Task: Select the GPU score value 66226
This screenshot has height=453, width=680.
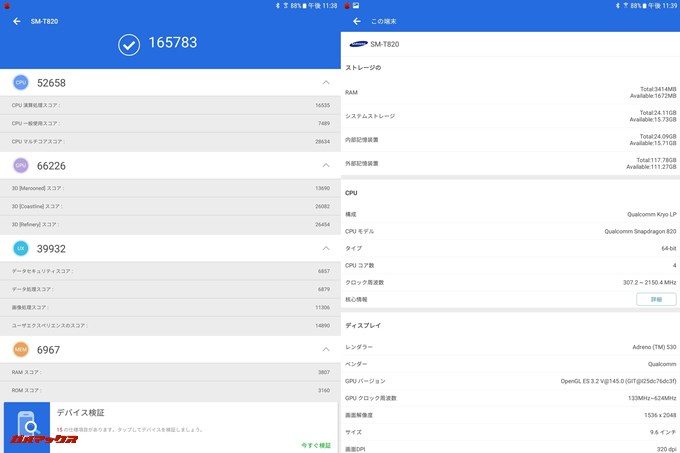Action: pos(51,166)
